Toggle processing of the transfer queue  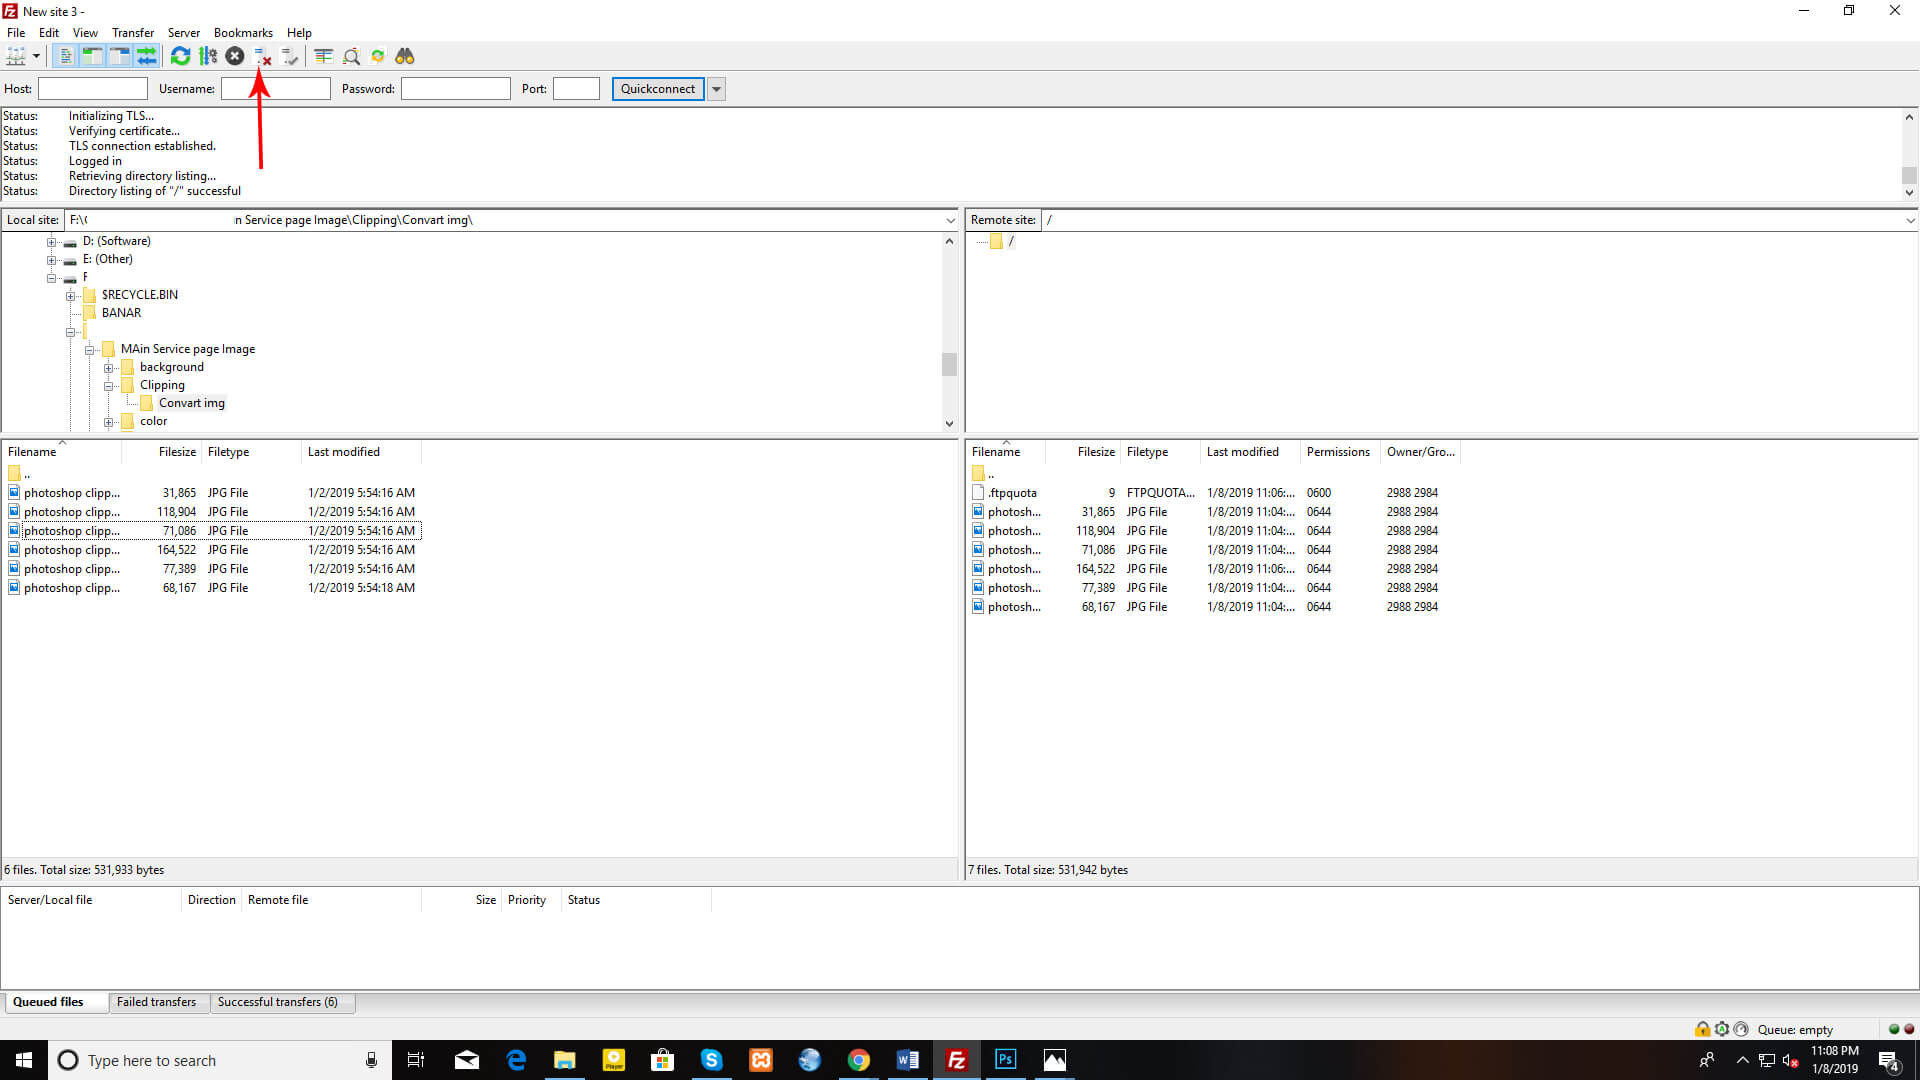(208, 56)
